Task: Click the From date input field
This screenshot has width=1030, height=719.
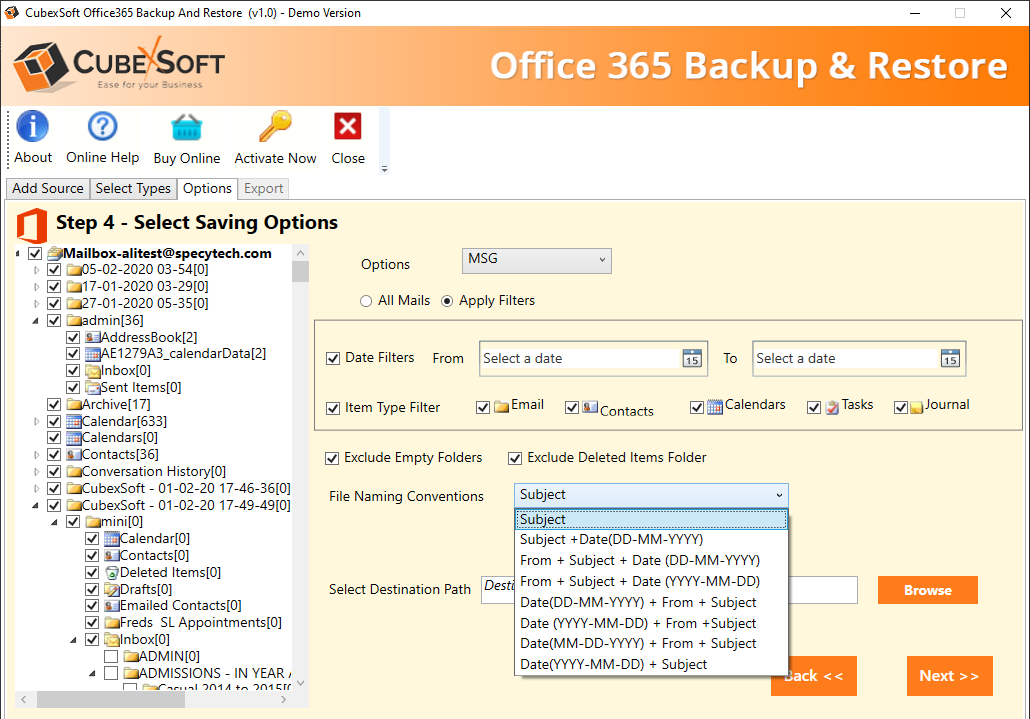Action: coord(578,359)
